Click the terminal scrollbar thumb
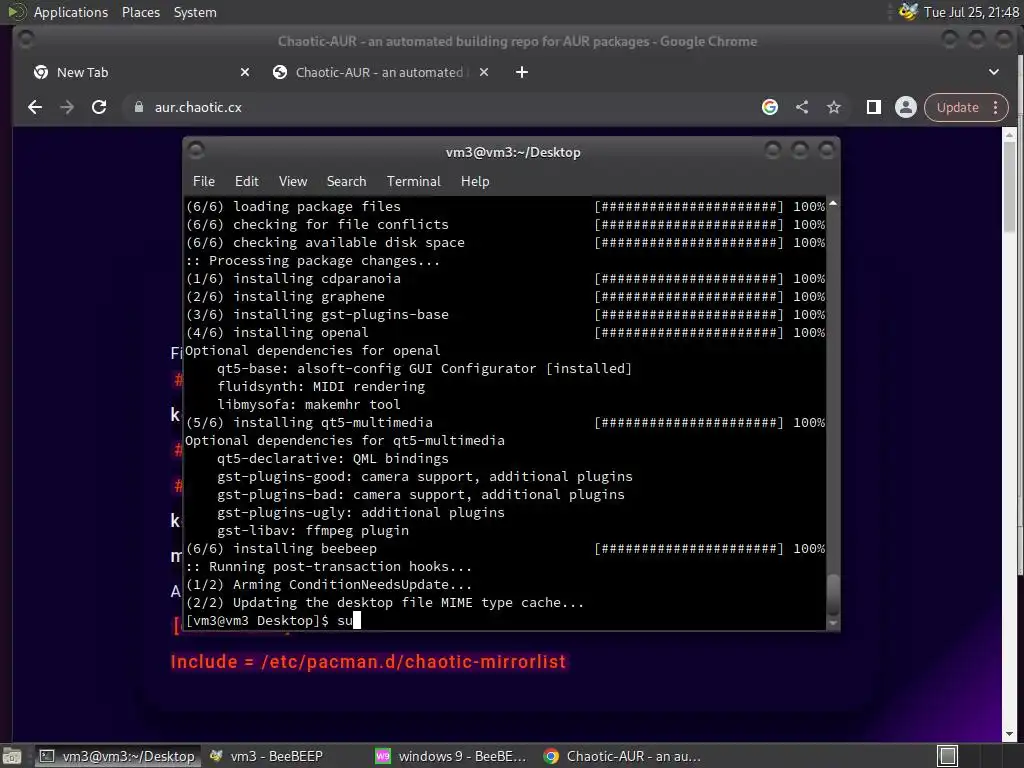The height and width of the screenshot is (768, 1024). [833, 594]
